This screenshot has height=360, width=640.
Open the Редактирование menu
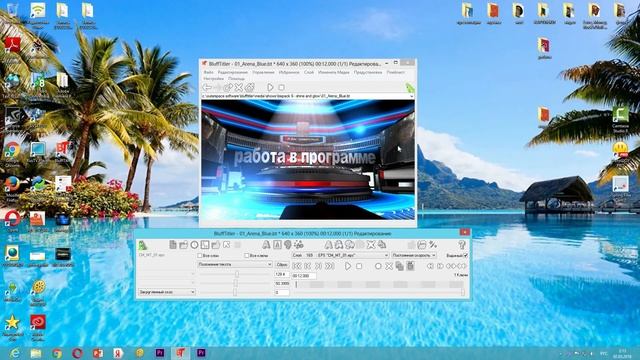[233, 72]
